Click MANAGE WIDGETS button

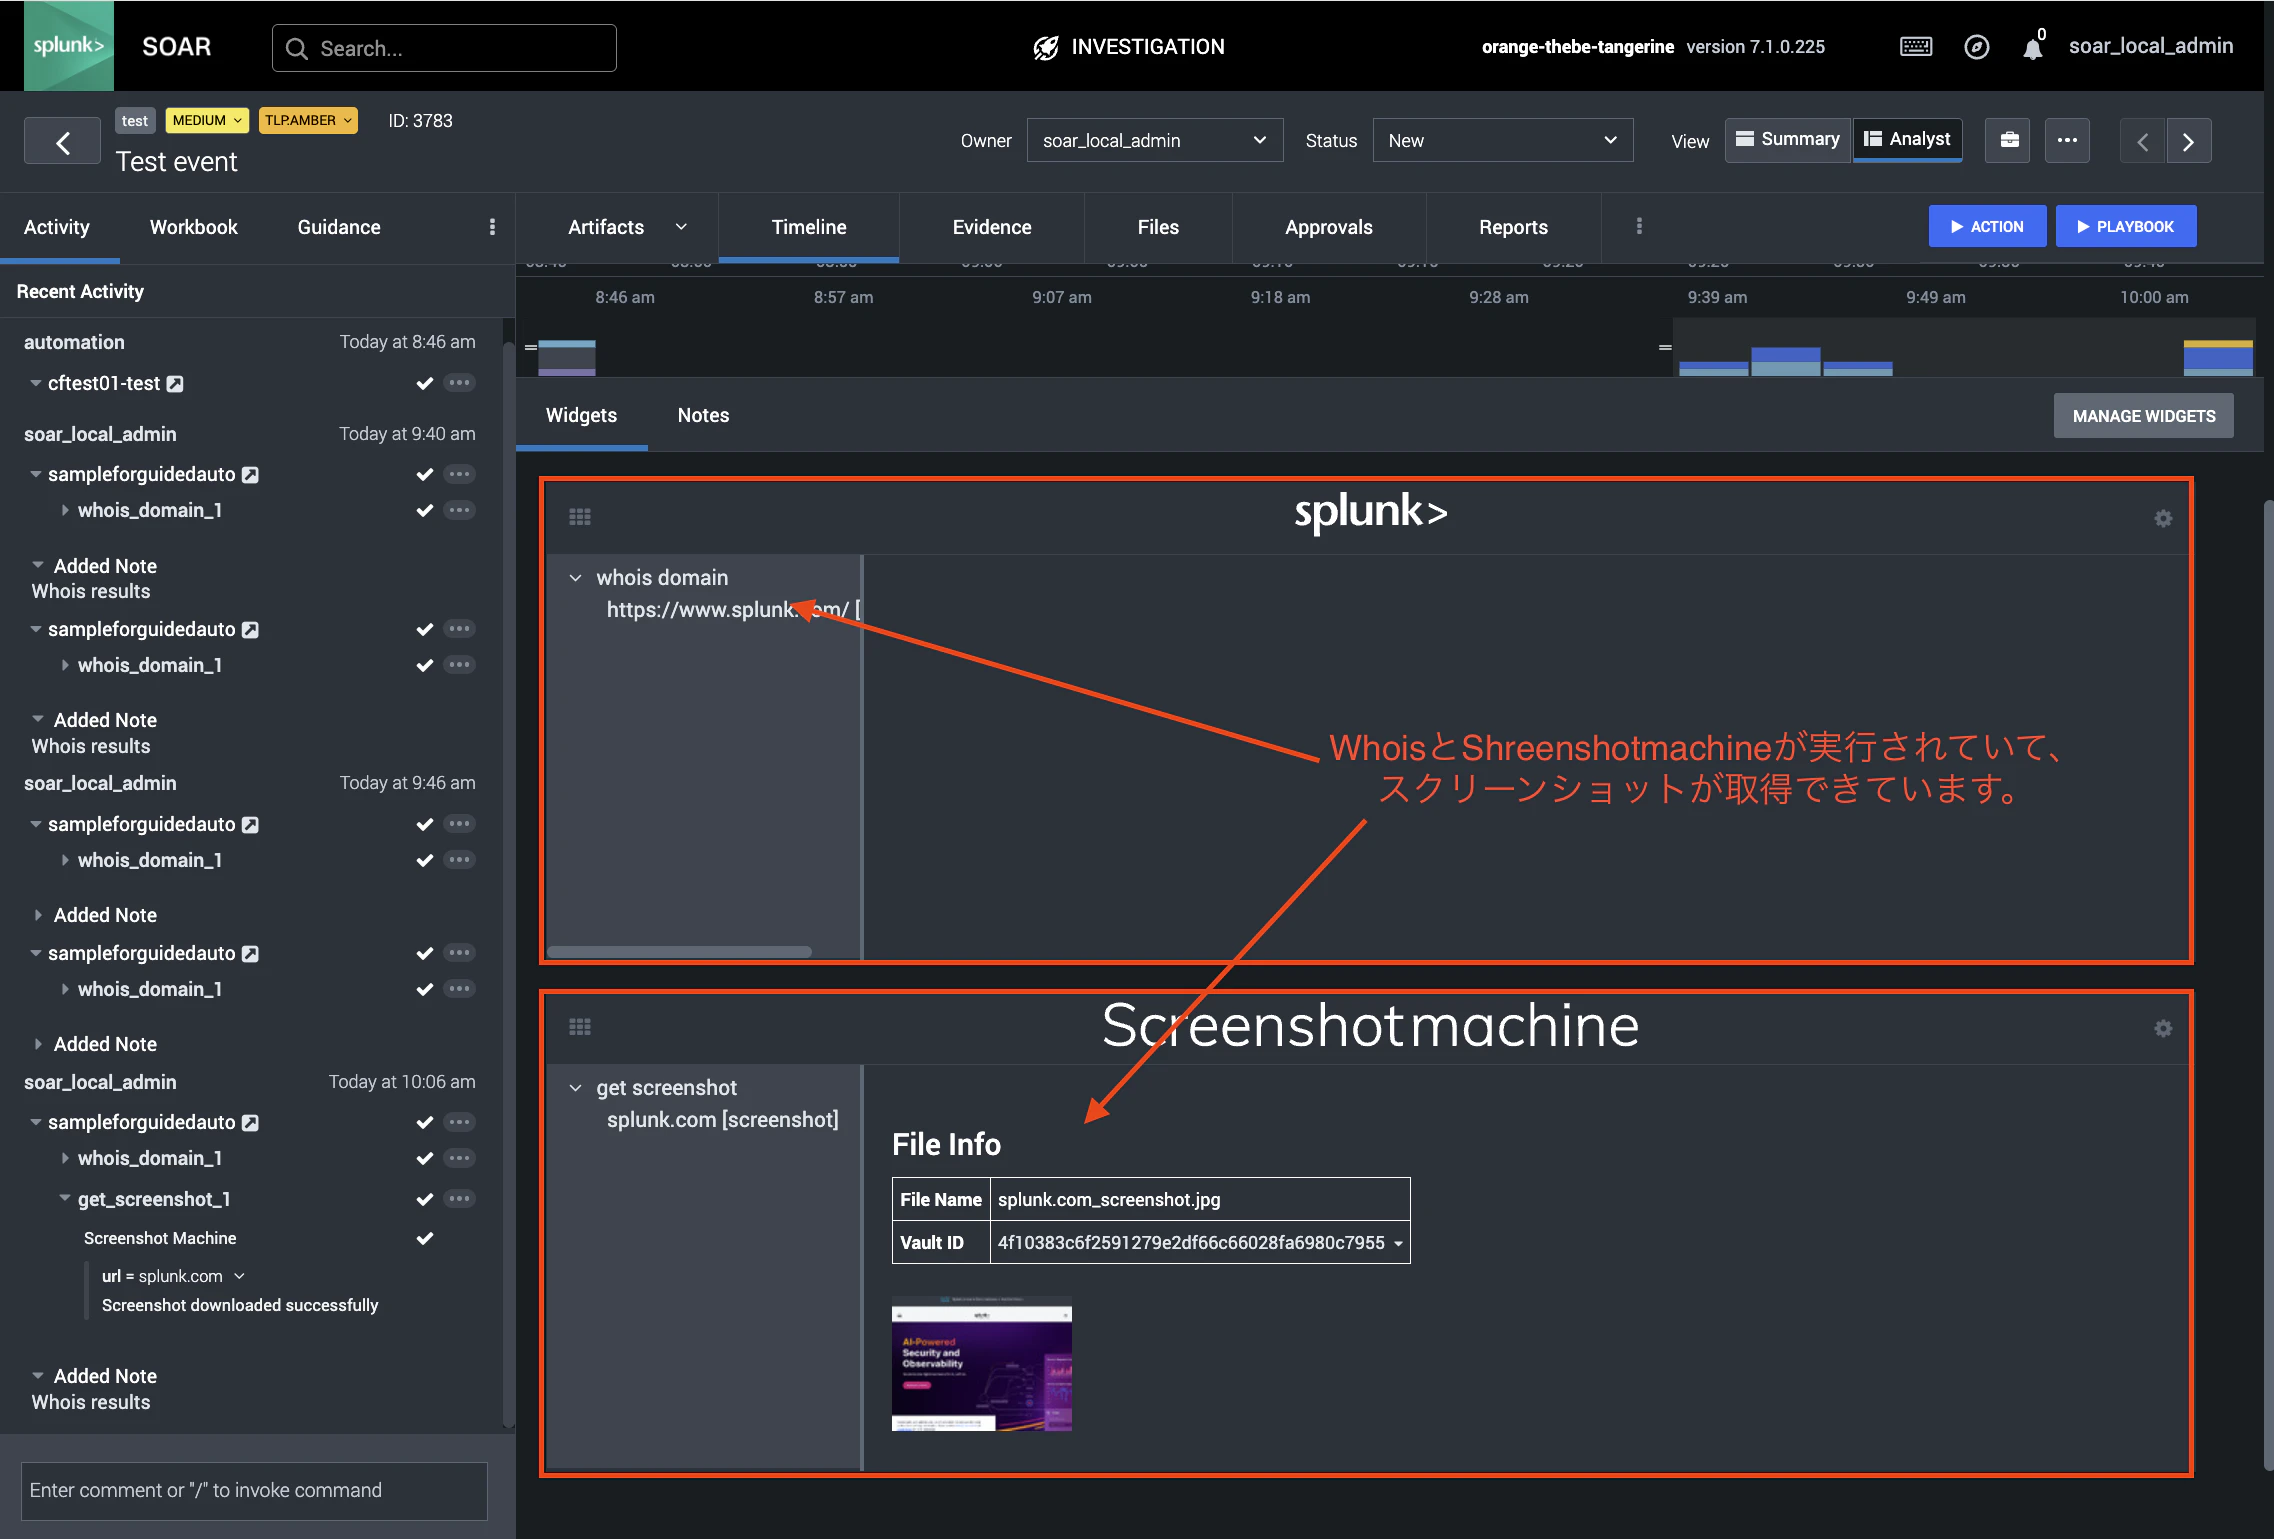tap(2144, 416)
